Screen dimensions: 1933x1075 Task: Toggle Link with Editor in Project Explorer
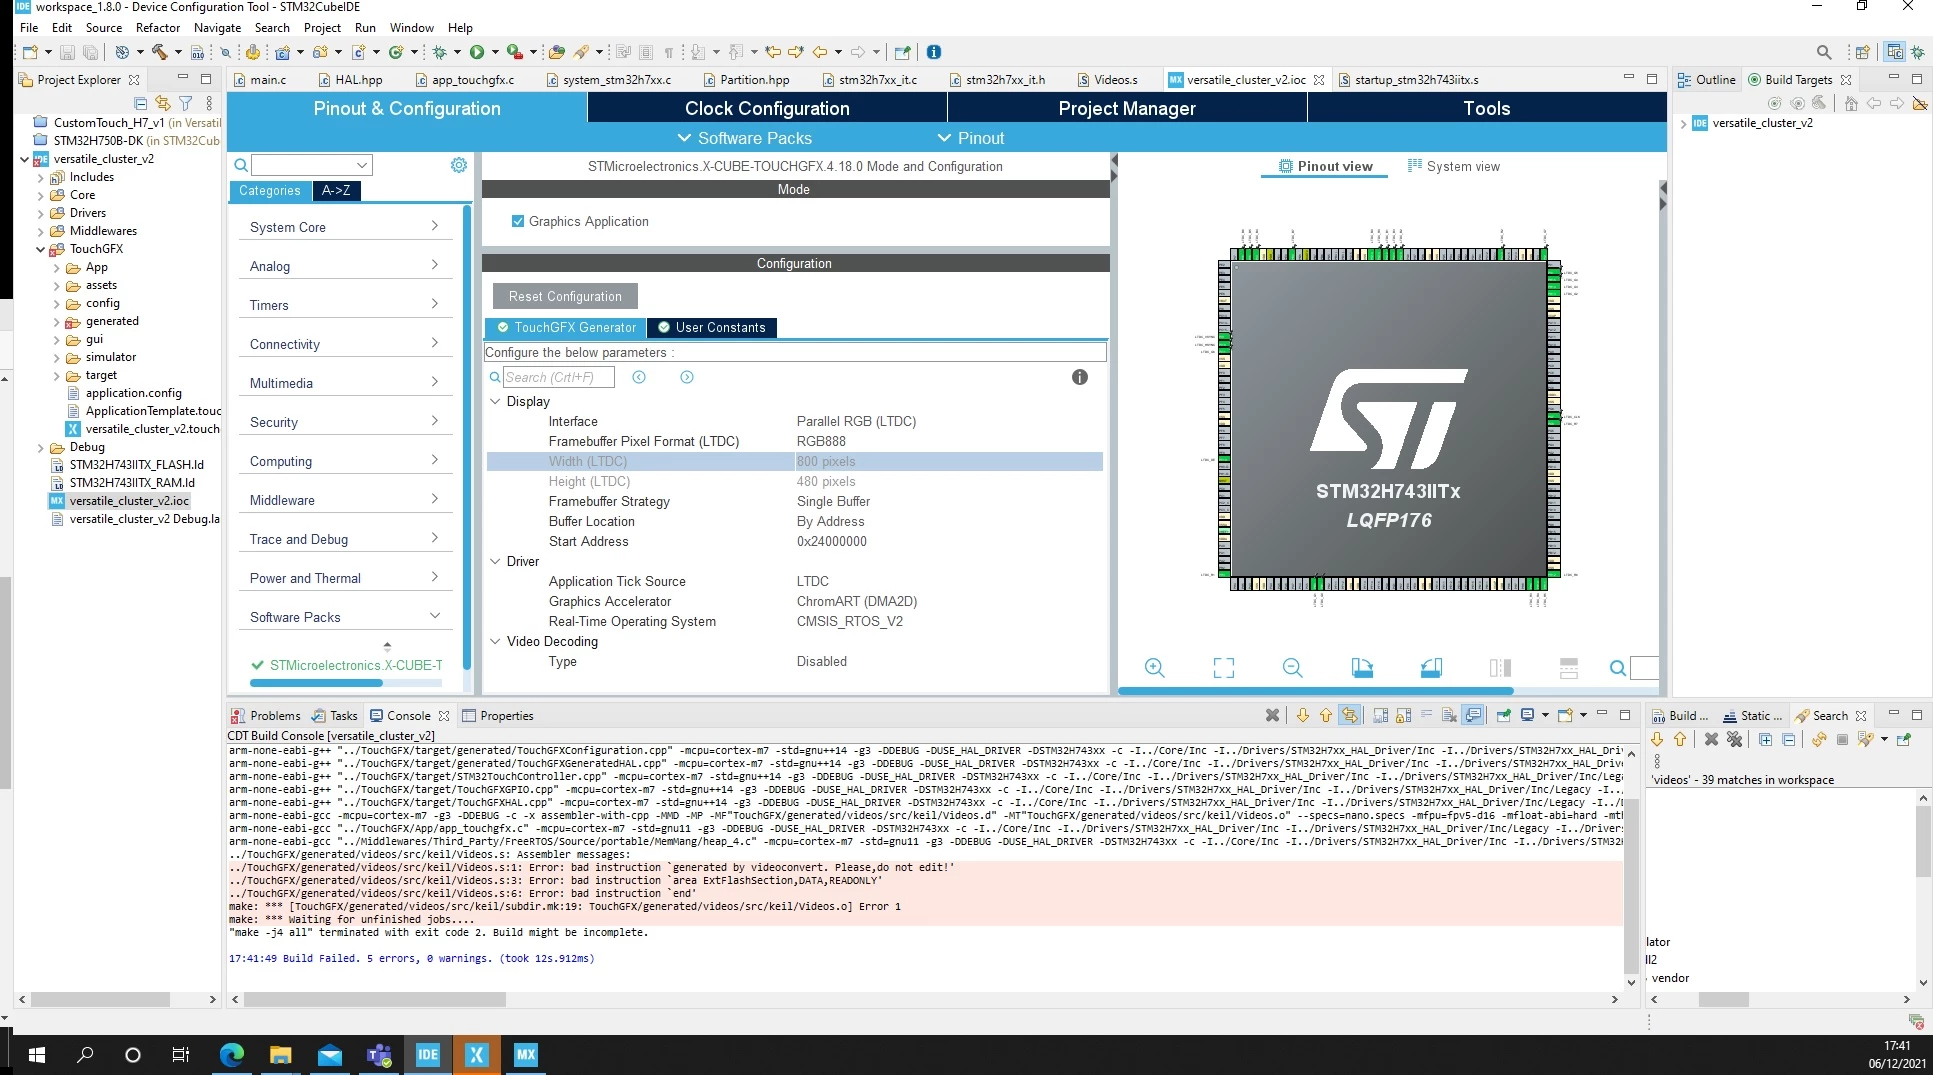point(163,103)
